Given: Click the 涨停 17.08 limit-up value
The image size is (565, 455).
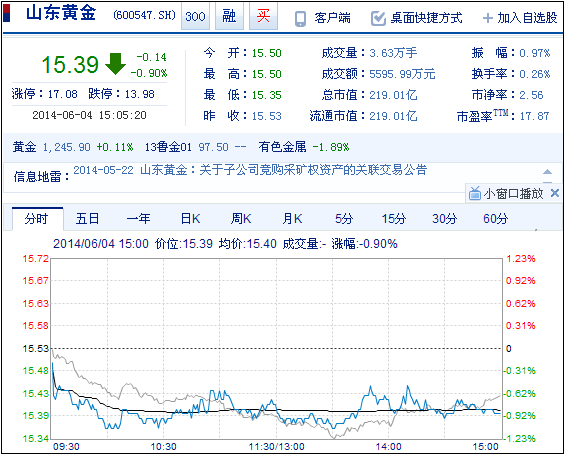Looking at the screenshot, I should [62, 94].
